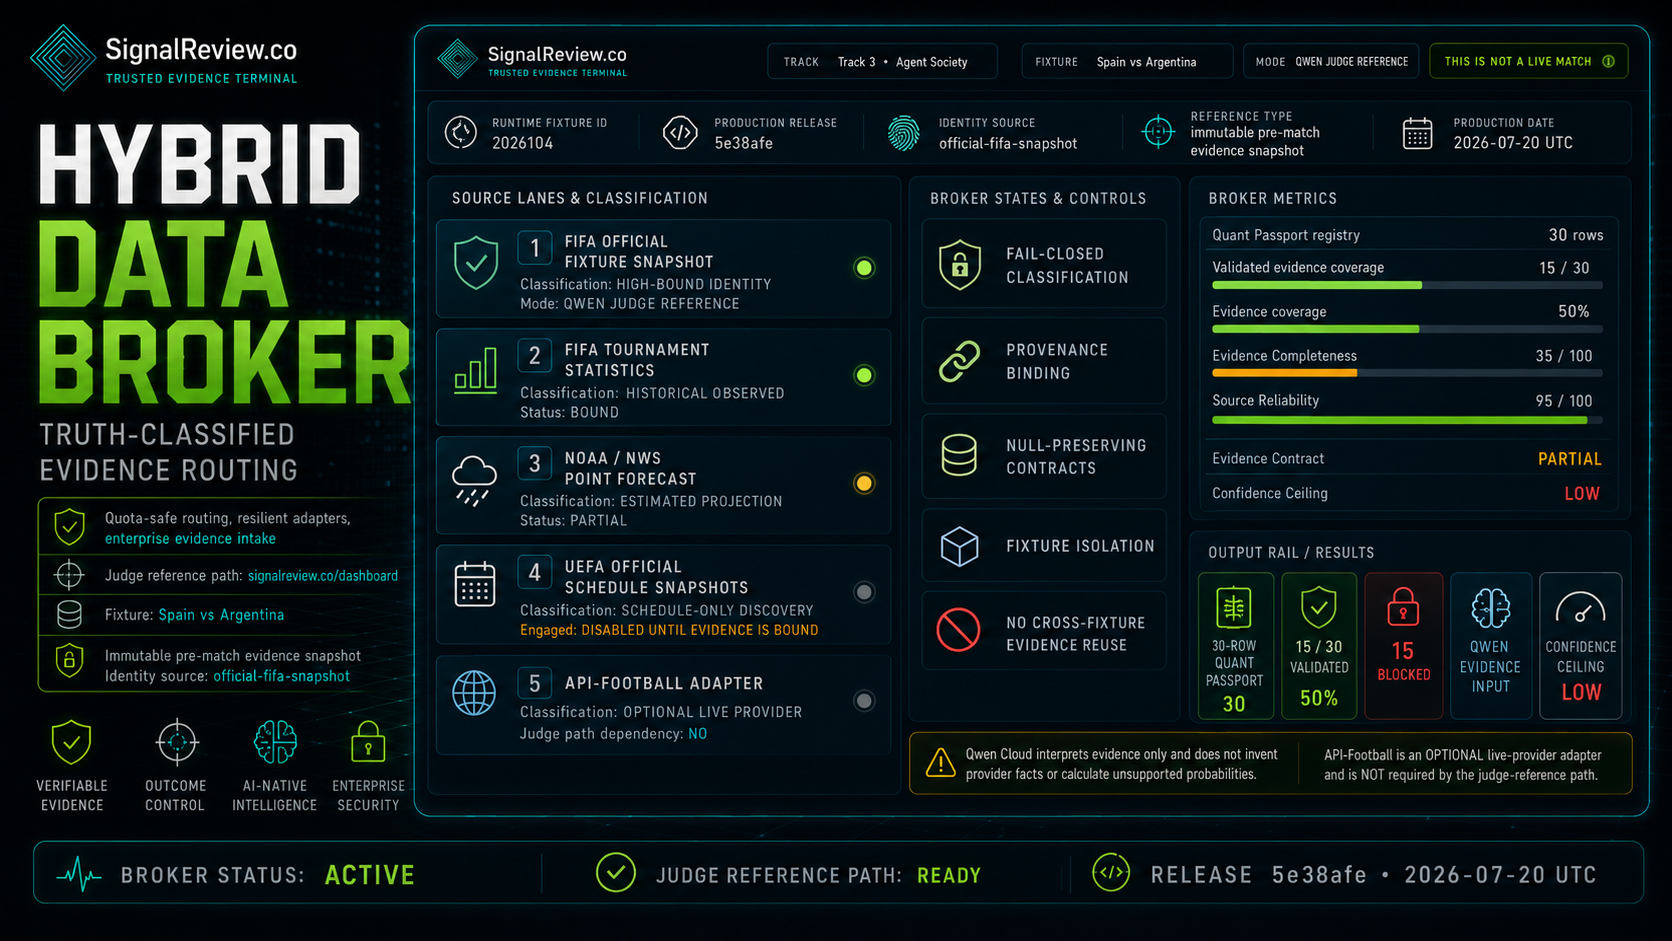This screenshot has width=1672, height=941.
Task: Open the Fixture Spain vs Argentina selector
Action: coord(1126,61)
